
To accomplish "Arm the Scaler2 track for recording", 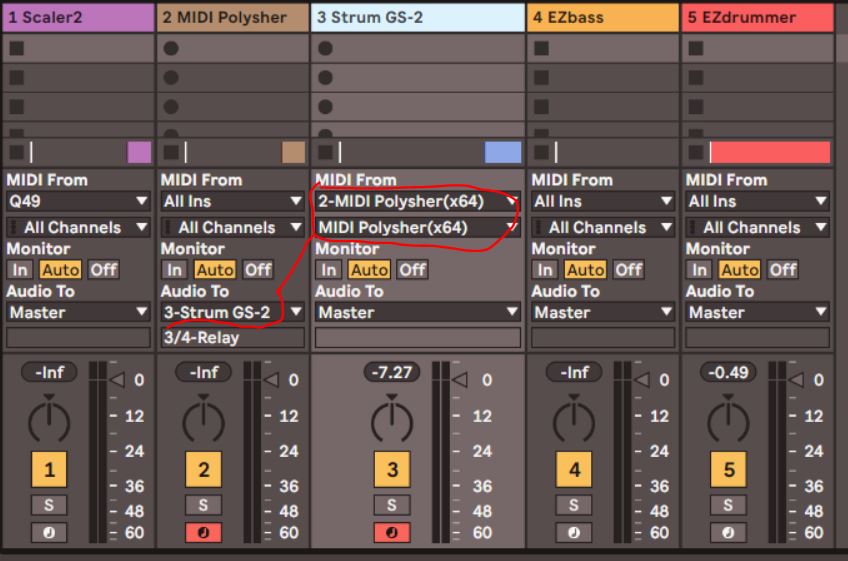I will click(49, 532).
